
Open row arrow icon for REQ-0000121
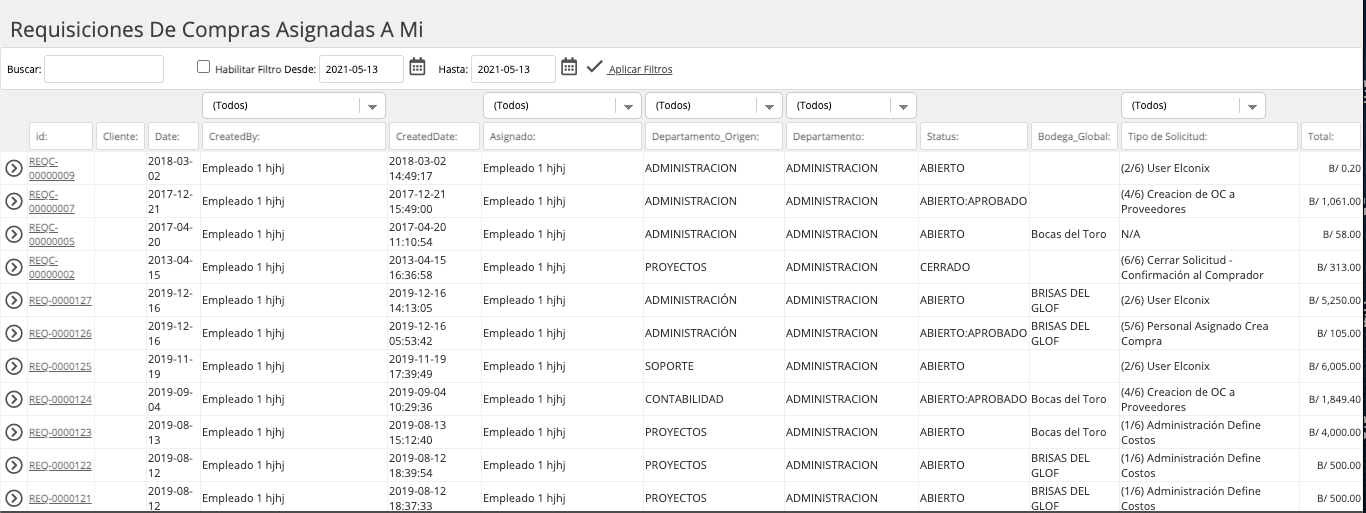coord(14,498)
